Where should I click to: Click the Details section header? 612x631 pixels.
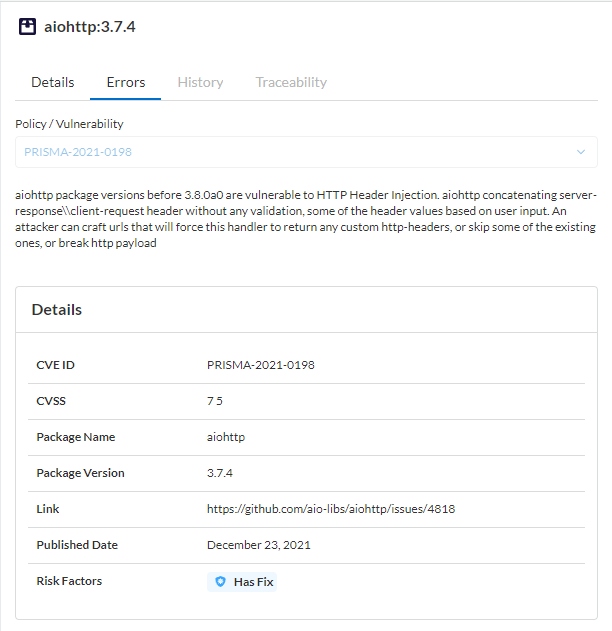click(x=57, y=310)
